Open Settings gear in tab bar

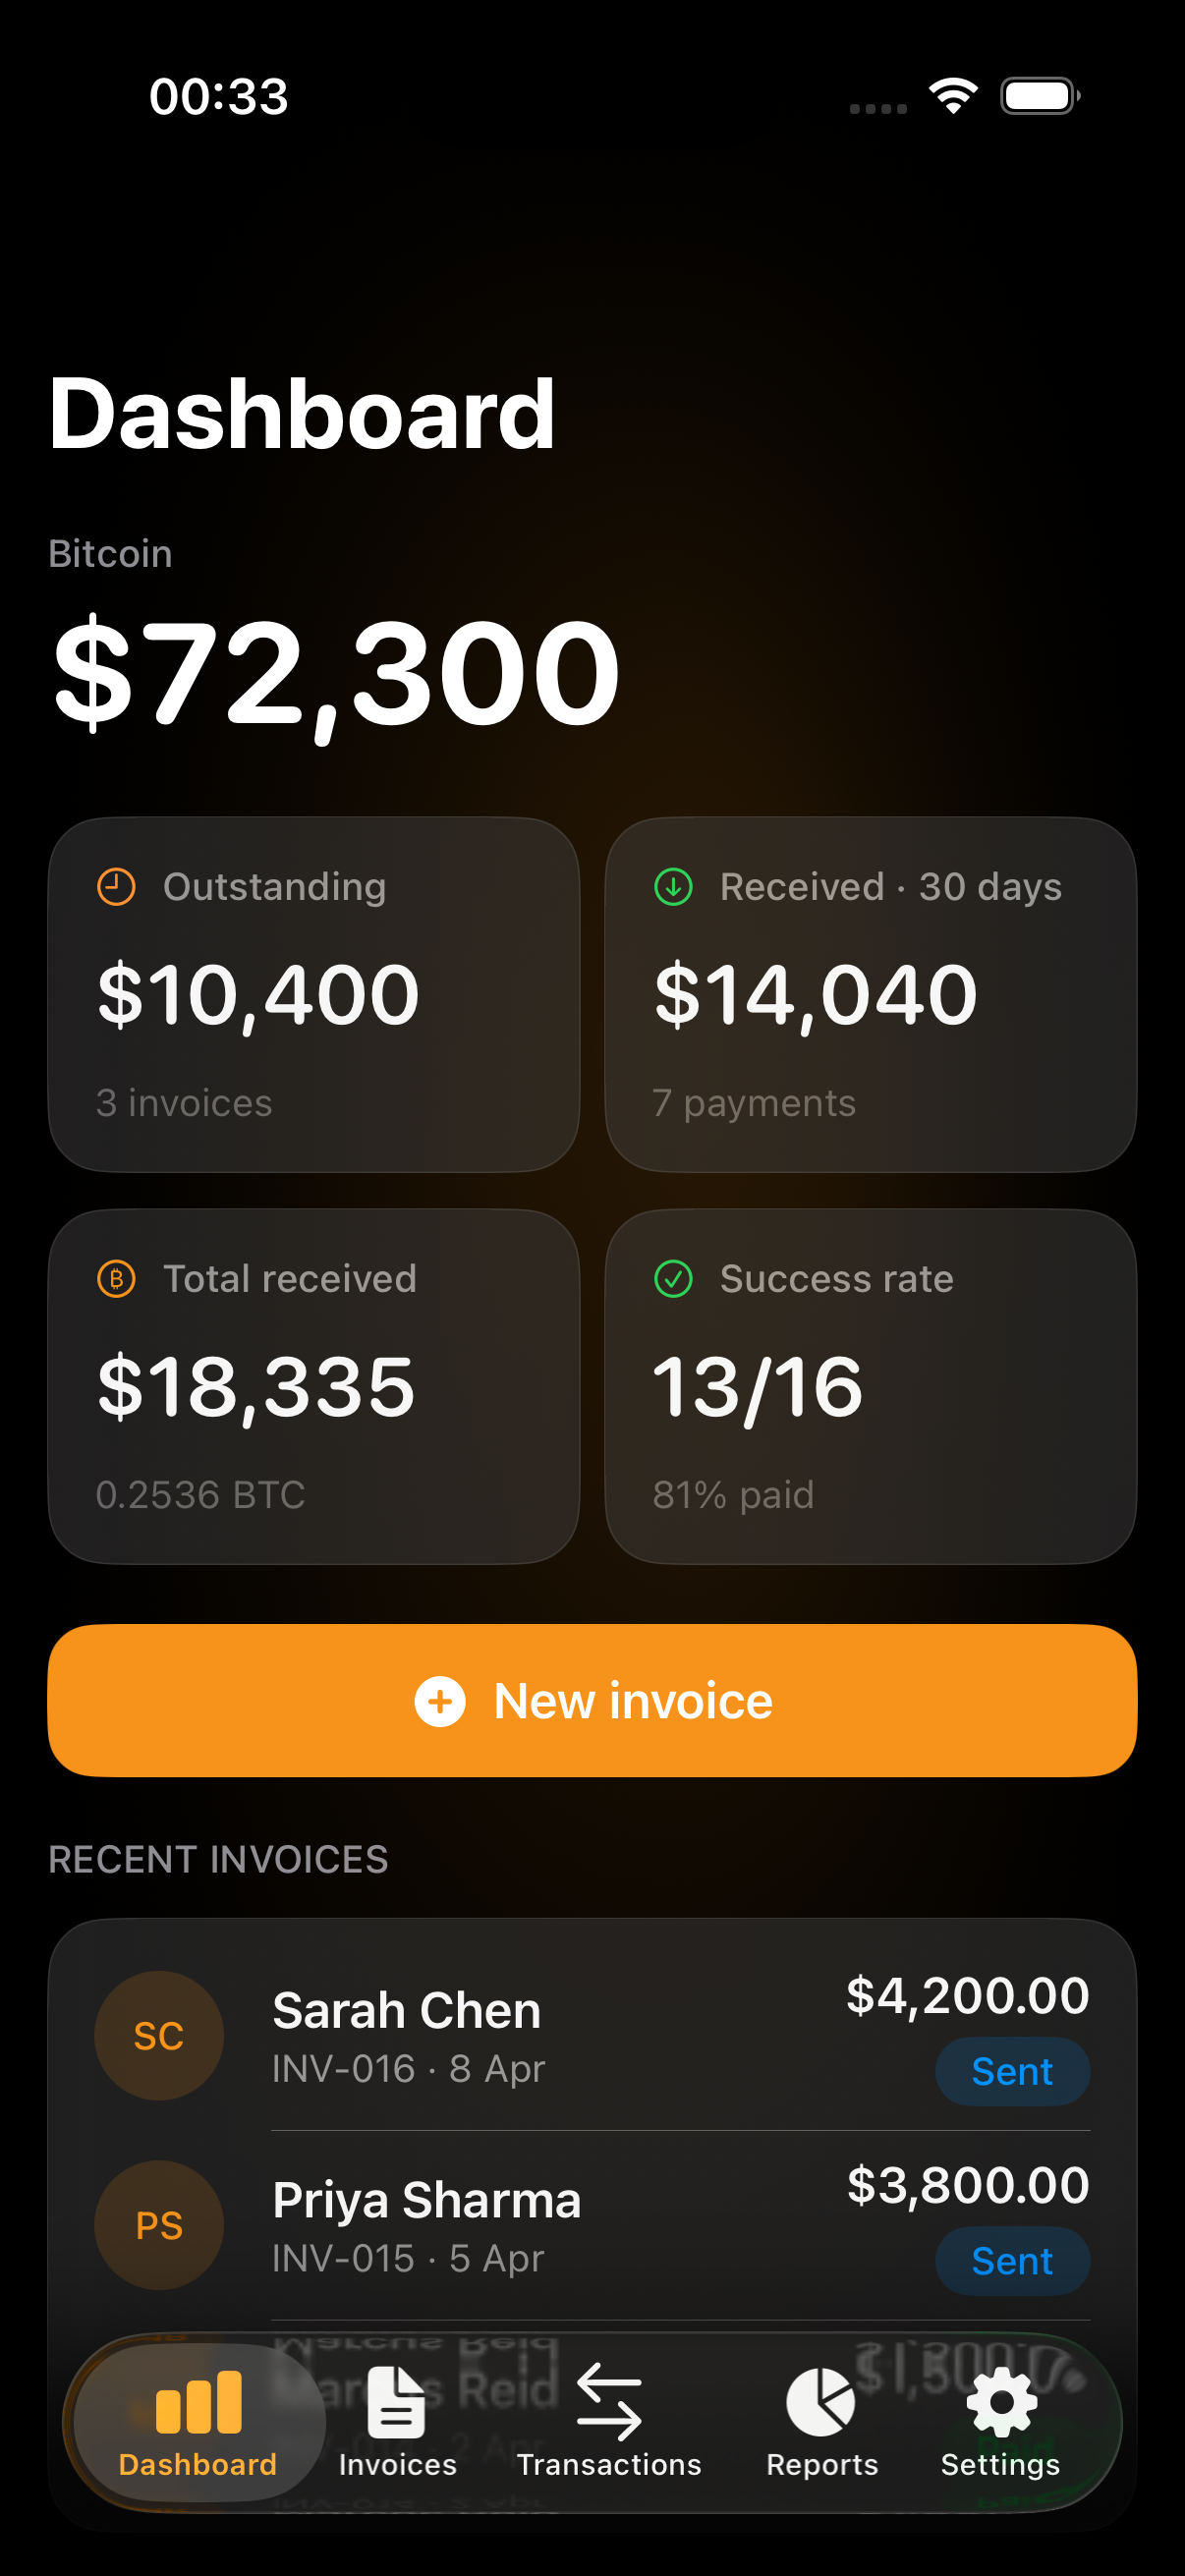[1000, 2422]
